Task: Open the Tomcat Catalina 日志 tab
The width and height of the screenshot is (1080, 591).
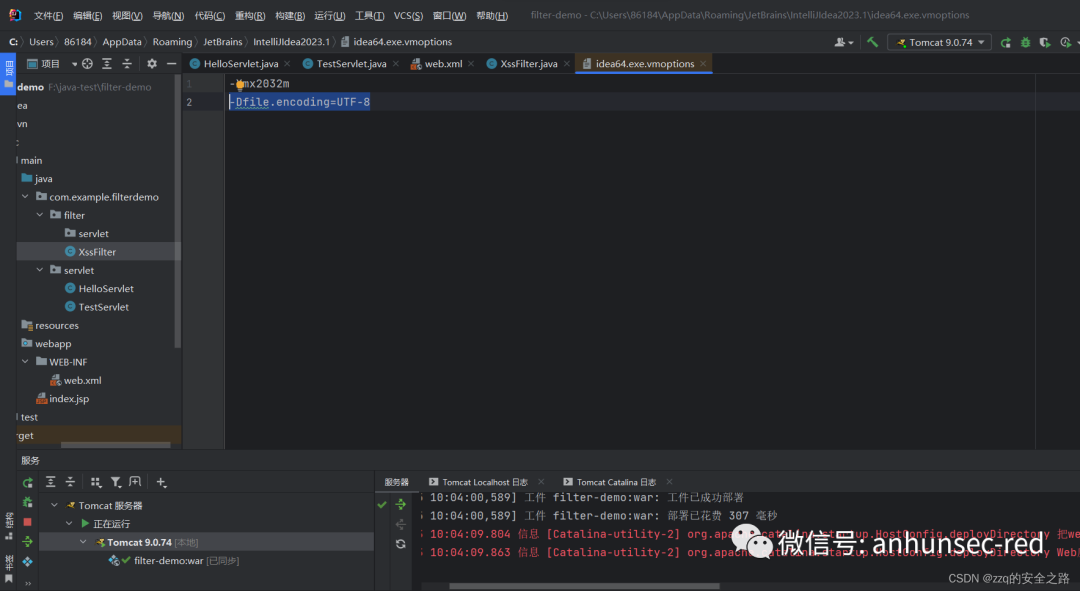Action: click(616, 482)
